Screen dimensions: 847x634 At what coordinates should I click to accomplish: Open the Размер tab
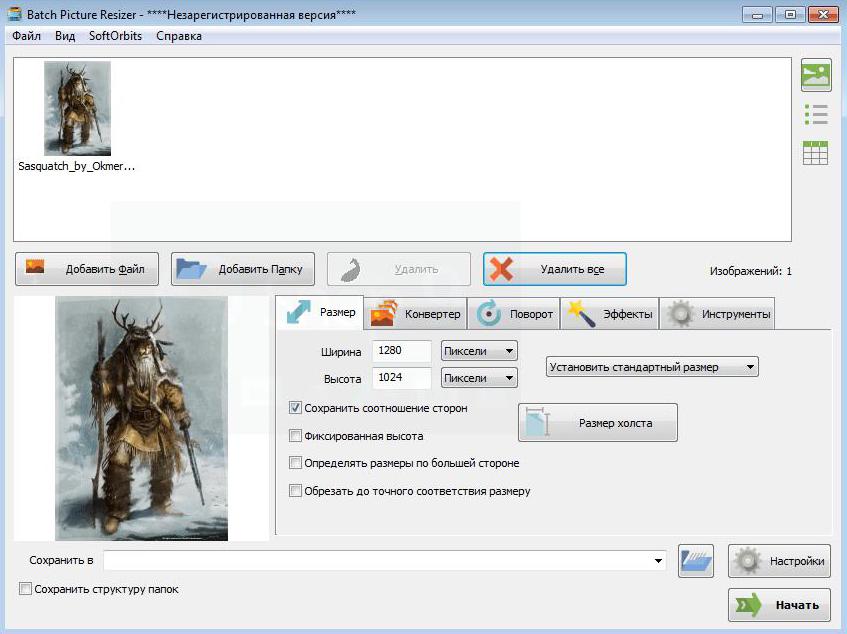click(x=320, y=313)
